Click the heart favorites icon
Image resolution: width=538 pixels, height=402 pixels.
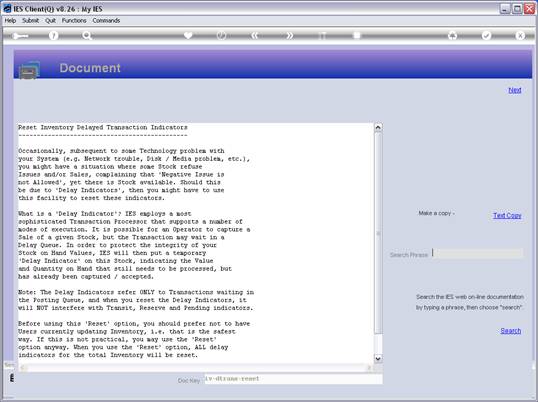(188, 35)
